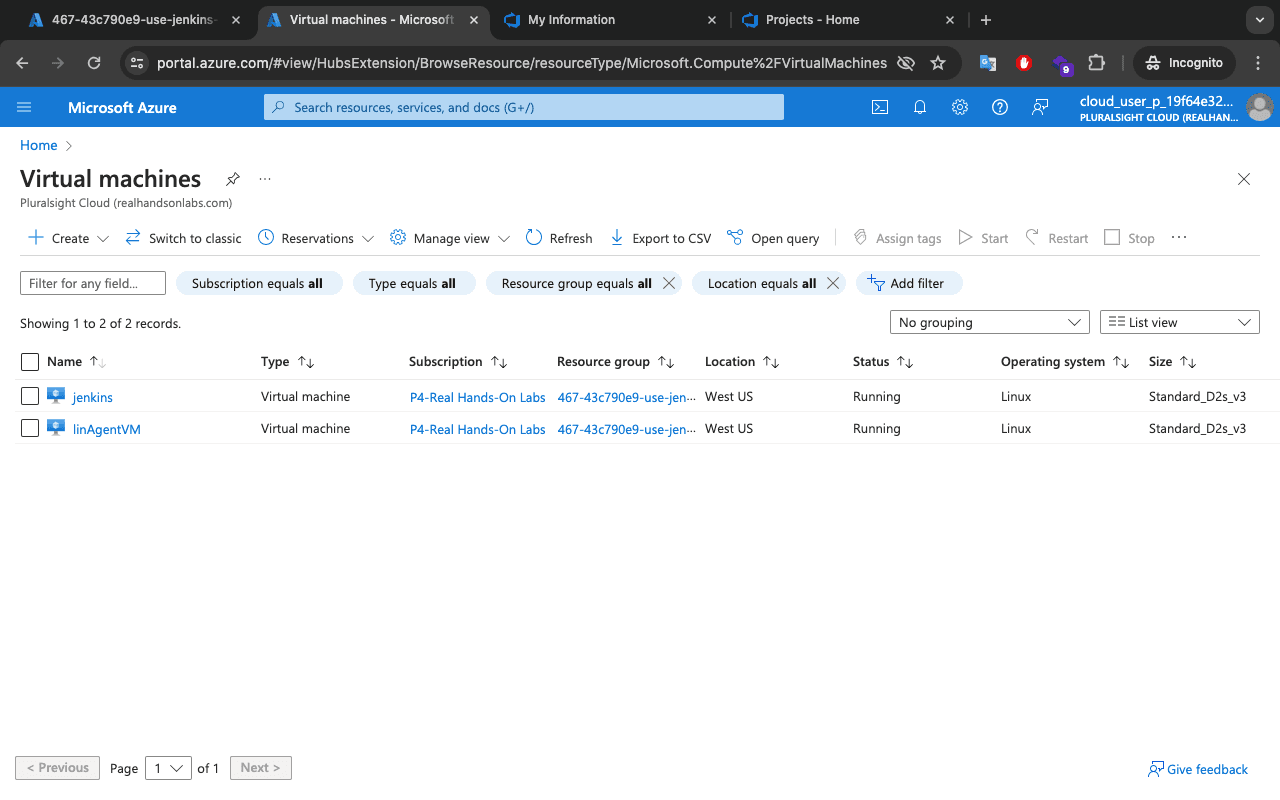Check the linAgentVM row checkbox
Viewport: 1280px width, 800px height.
[30, 428]
